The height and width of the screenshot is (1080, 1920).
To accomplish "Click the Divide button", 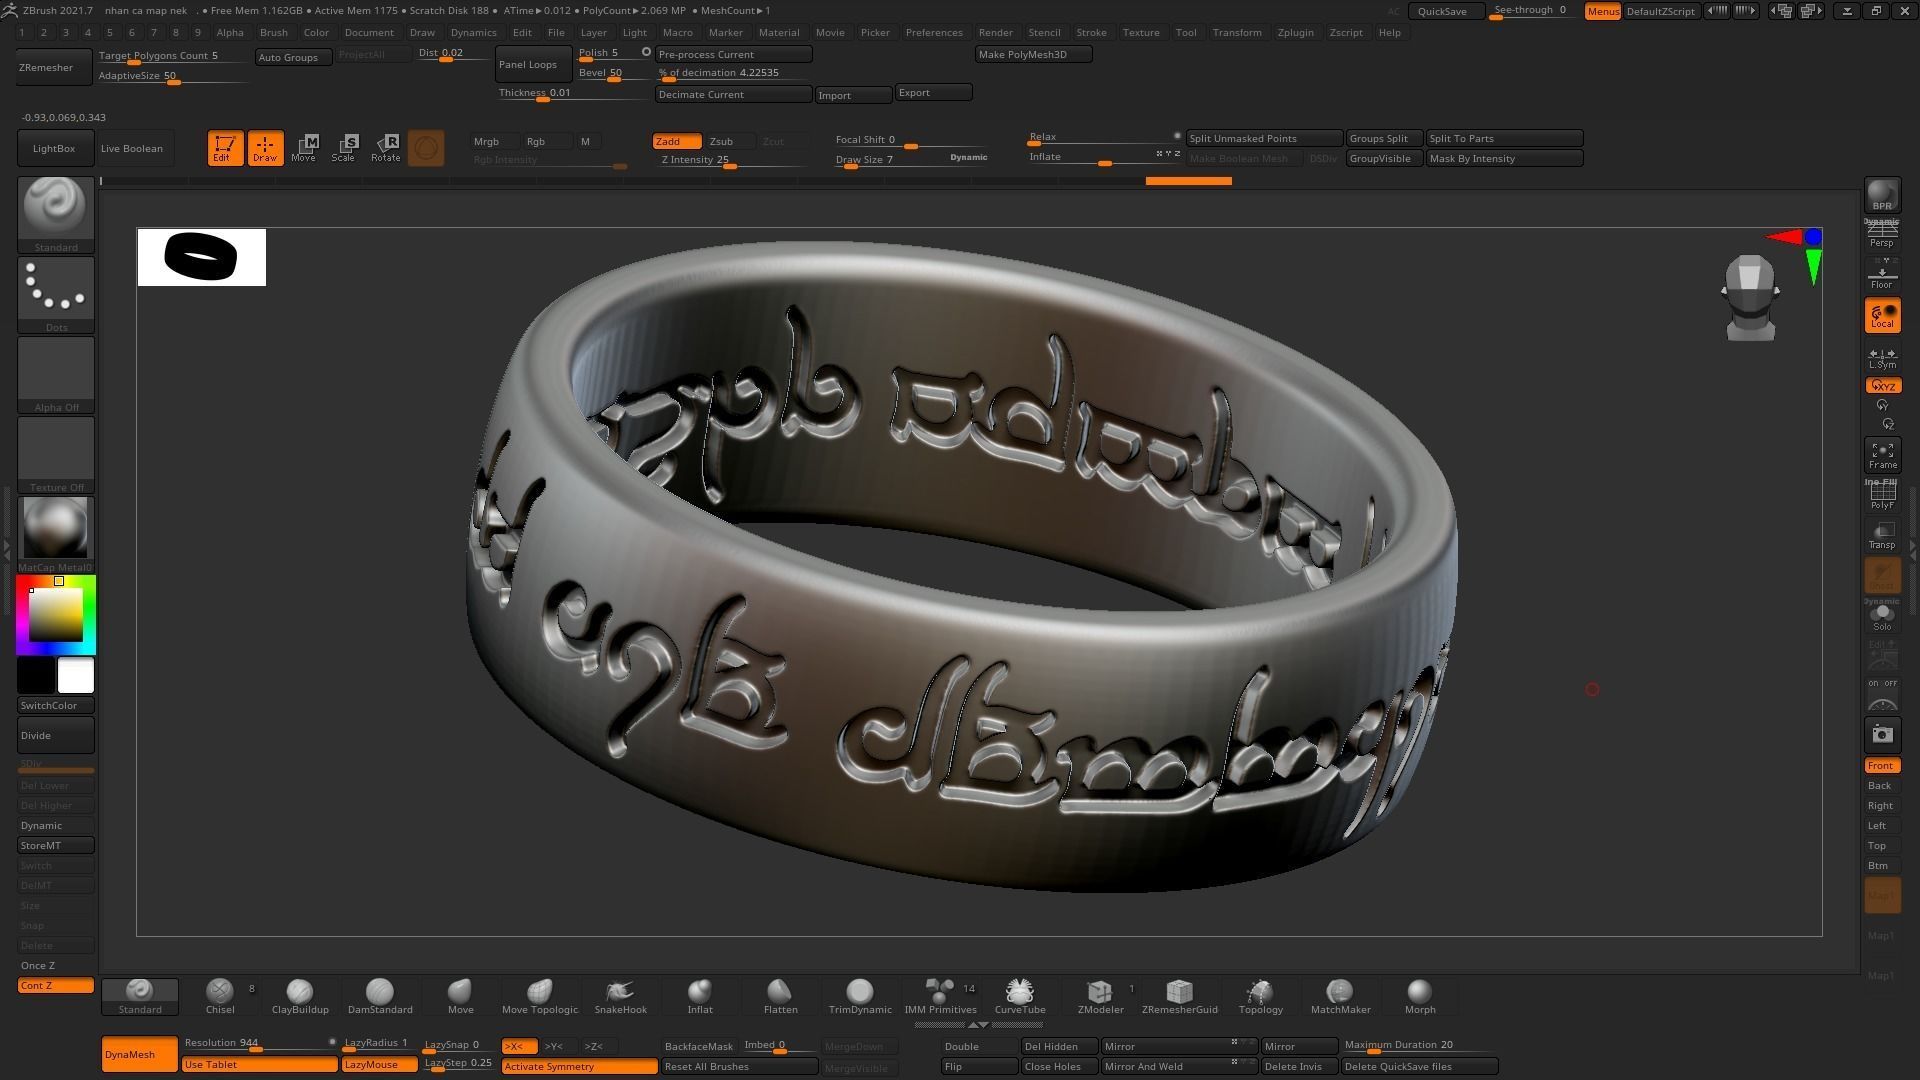I will tap(56, 735).
